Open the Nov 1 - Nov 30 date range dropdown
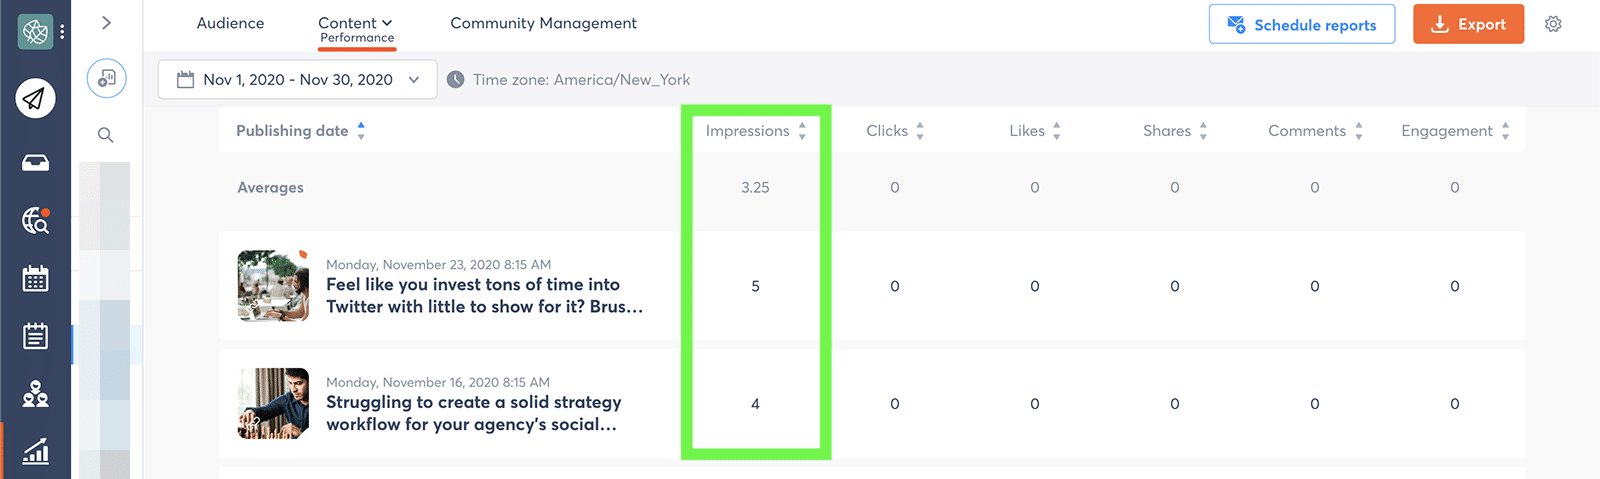 (x=297, y=80)
